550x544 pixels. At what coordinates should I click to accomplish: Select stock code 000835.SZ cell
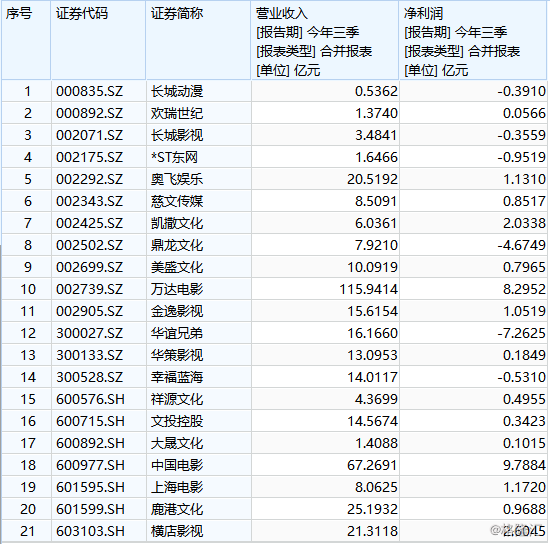(x=98, y=91)
